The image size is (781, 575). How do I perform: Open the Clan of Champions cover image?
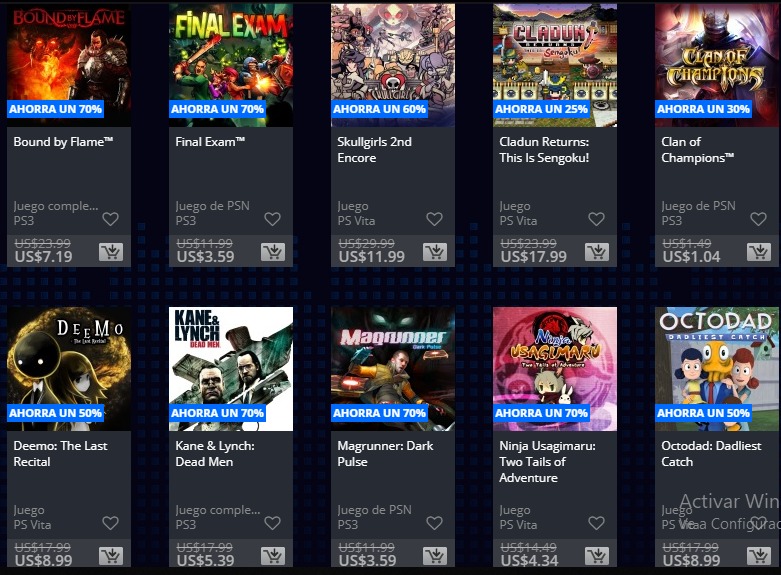[717, 65]
